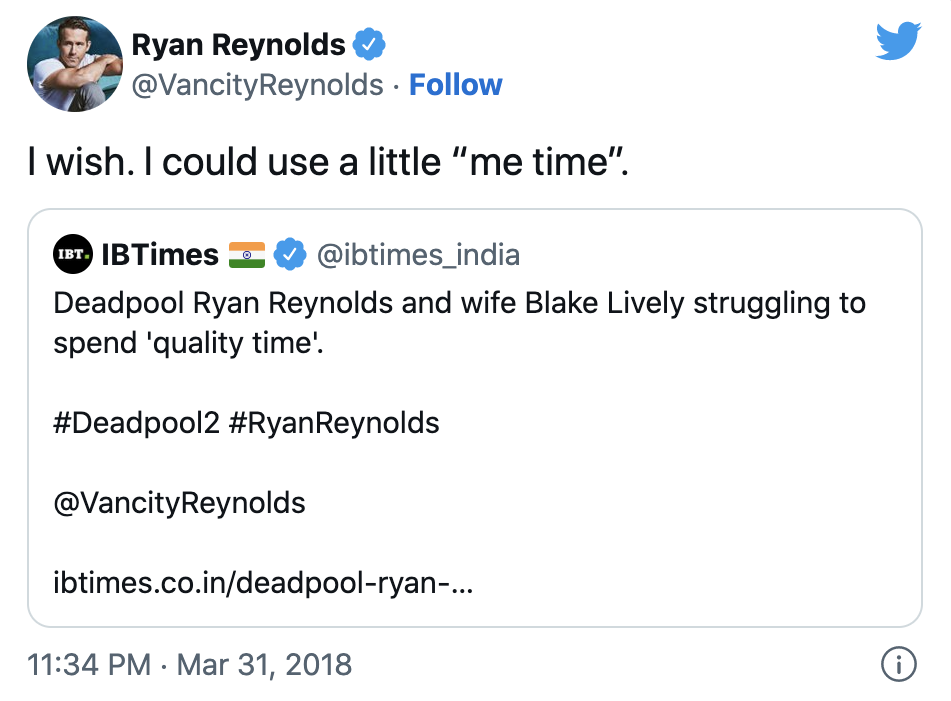Open Ryan Reynolds' profile picture

(x=68, y=62)
